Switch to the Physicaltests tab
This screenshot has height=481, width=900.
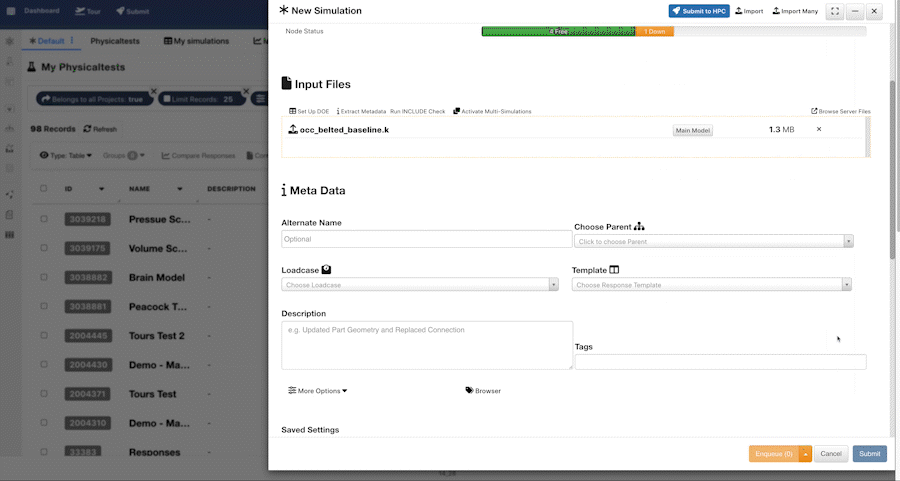click(115, 41)
